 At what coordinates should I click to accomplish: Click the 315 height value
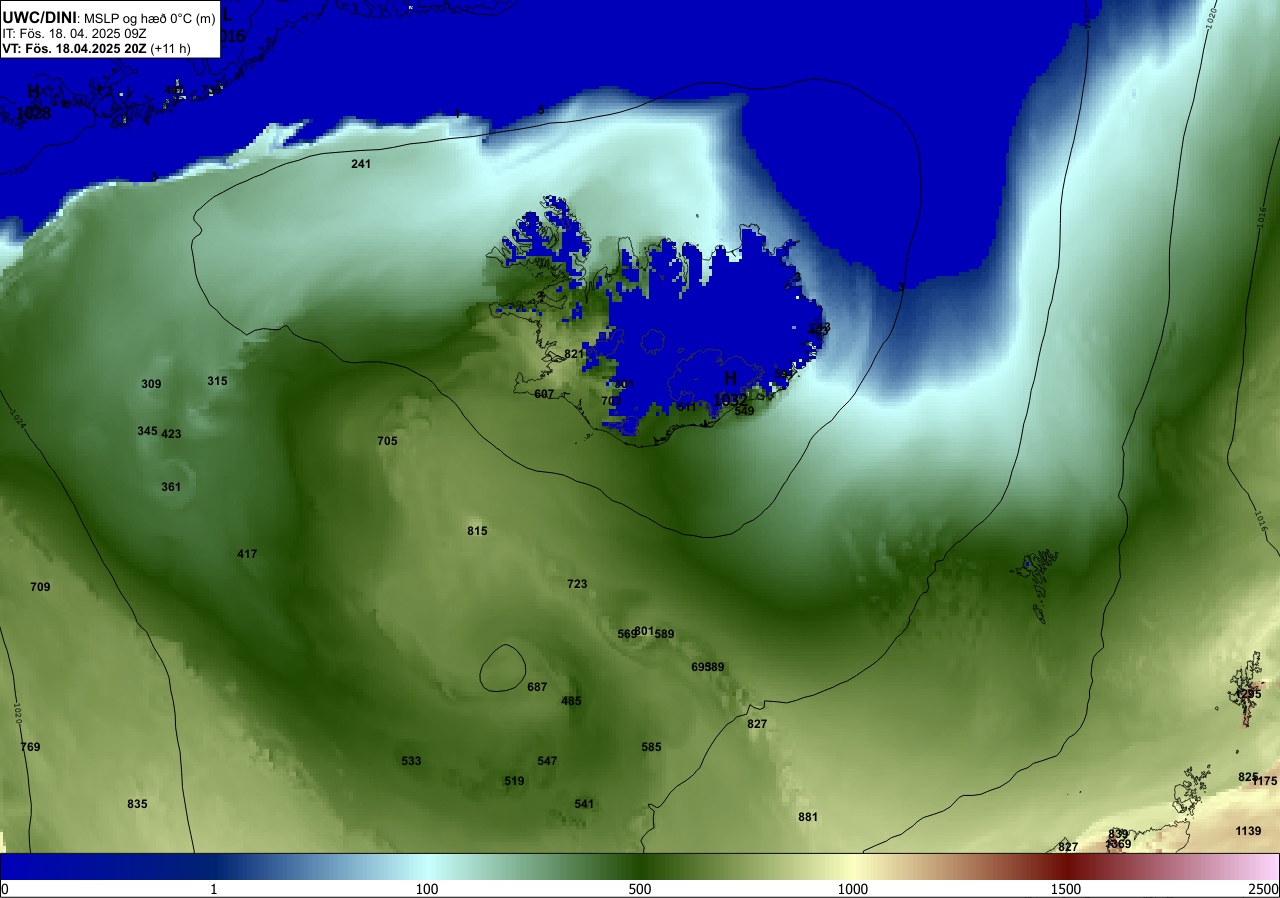[x=217, y=381]
